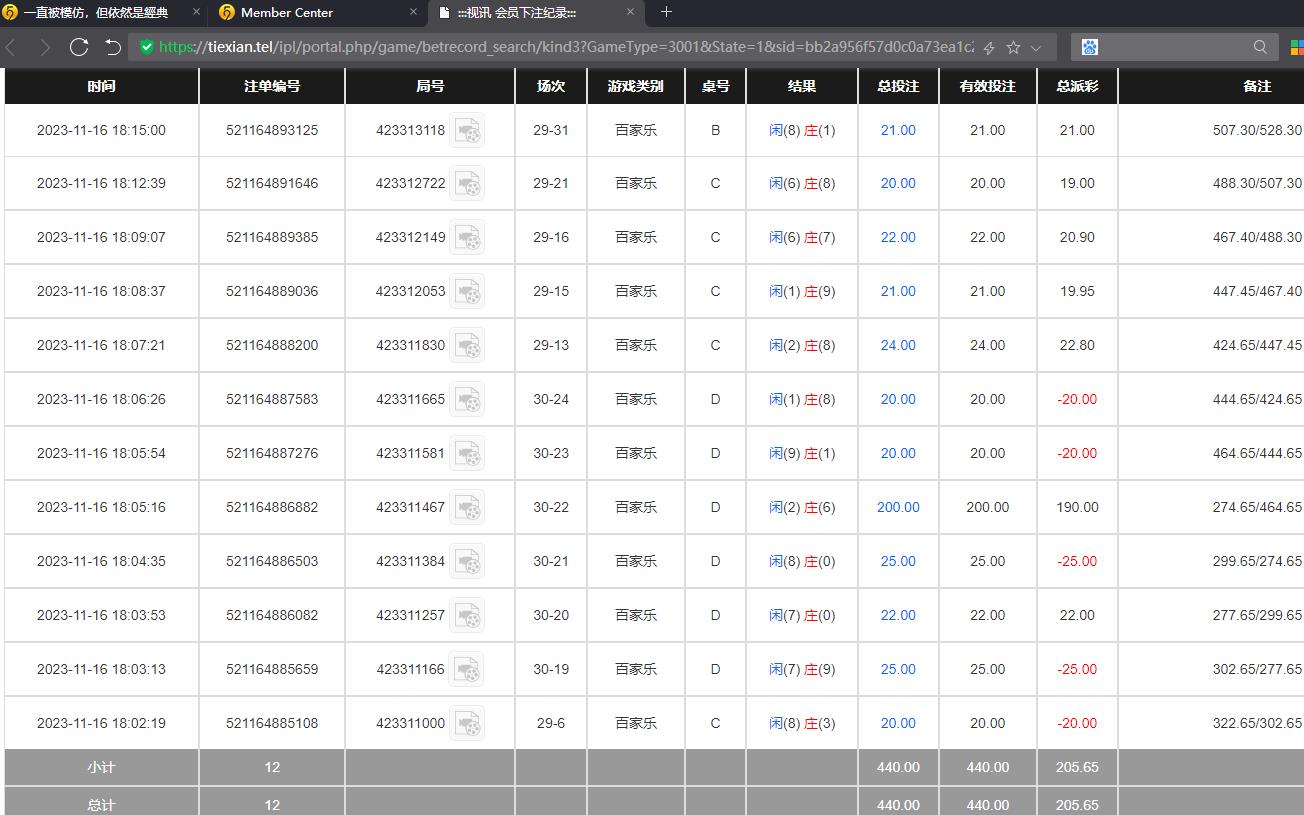Open the colored apps grid icon

click(x=1296, y=47)
